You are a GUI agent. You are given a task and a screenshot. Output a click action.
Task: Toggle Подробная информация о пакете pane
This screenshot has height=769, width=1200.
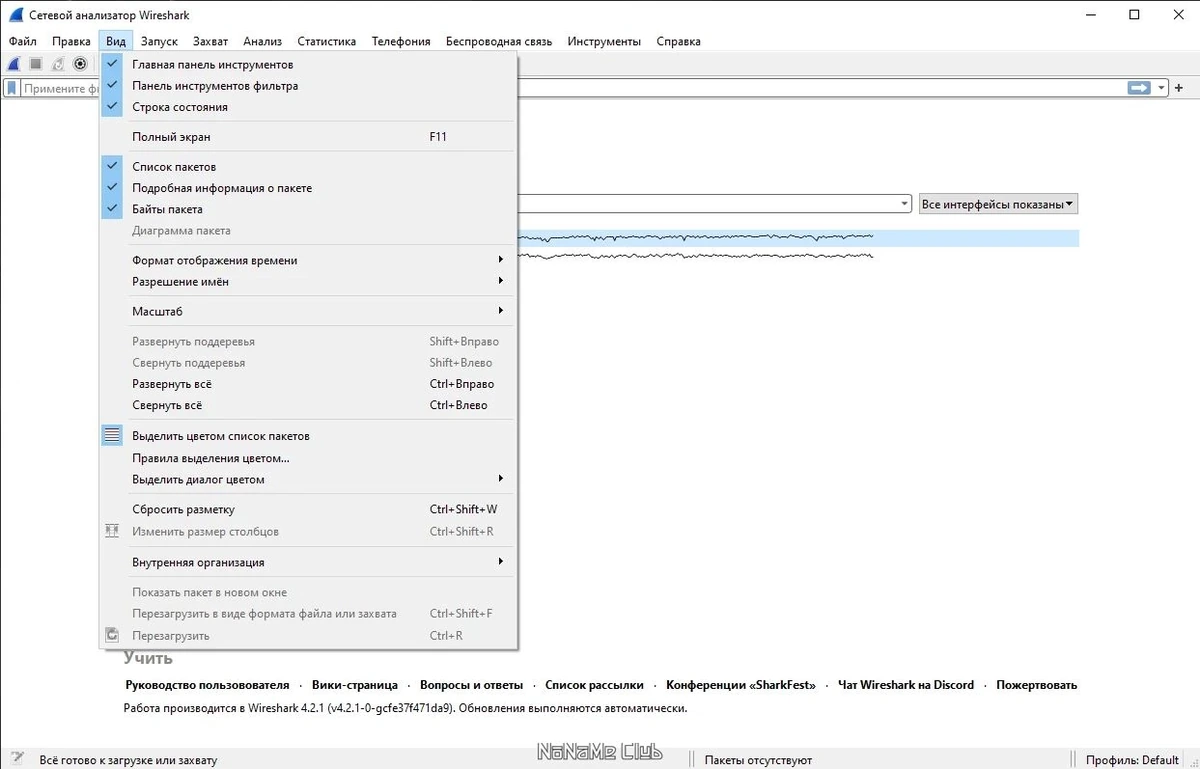click(307, 188)
